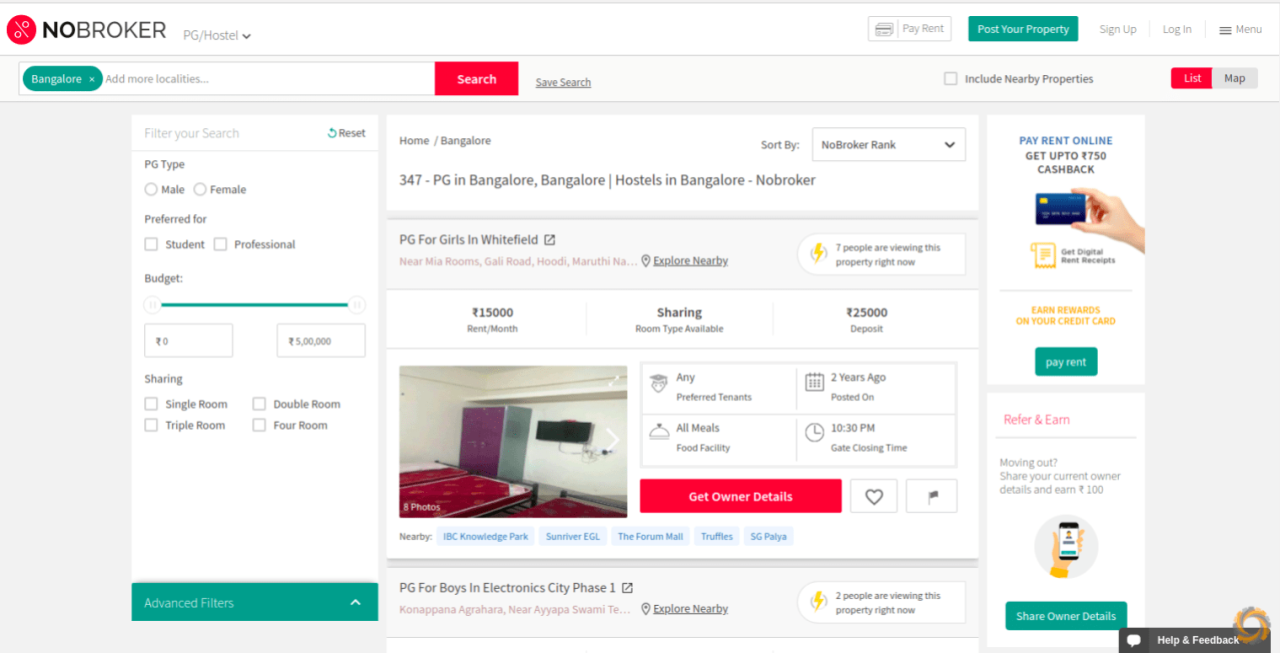
Task: Select the Male PG type radio
Action: [x=151, y=189]
